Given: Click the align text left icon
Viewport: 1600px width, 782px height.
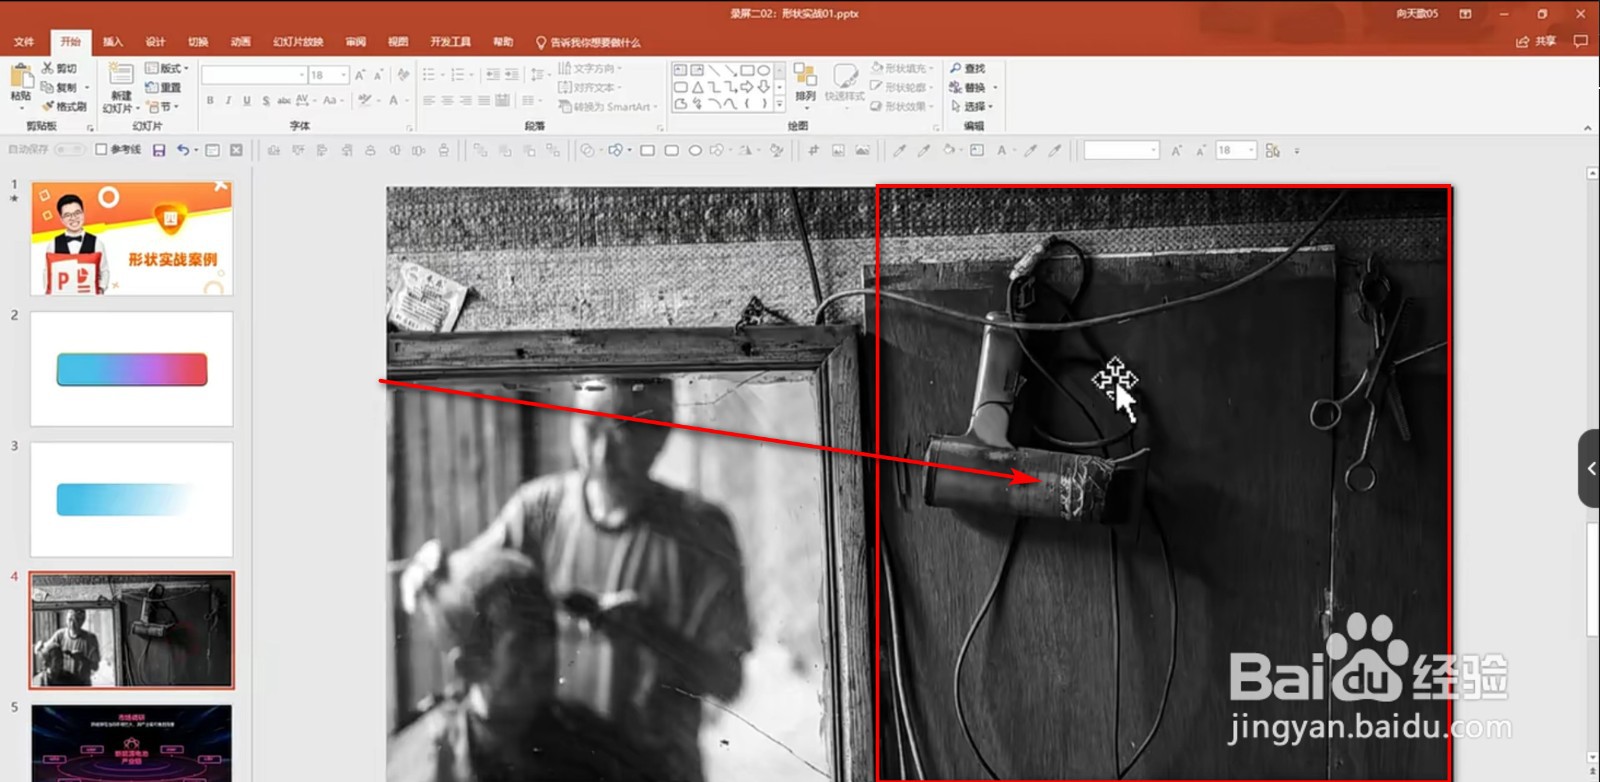Looking at the screenshot, I should [x=429, y=100].
